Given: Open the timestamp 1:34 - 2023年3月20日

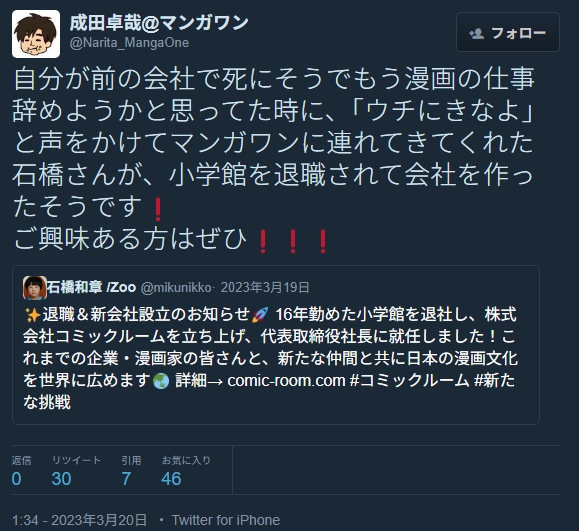Looking at the screenshot, I should [x=79, y=520].
